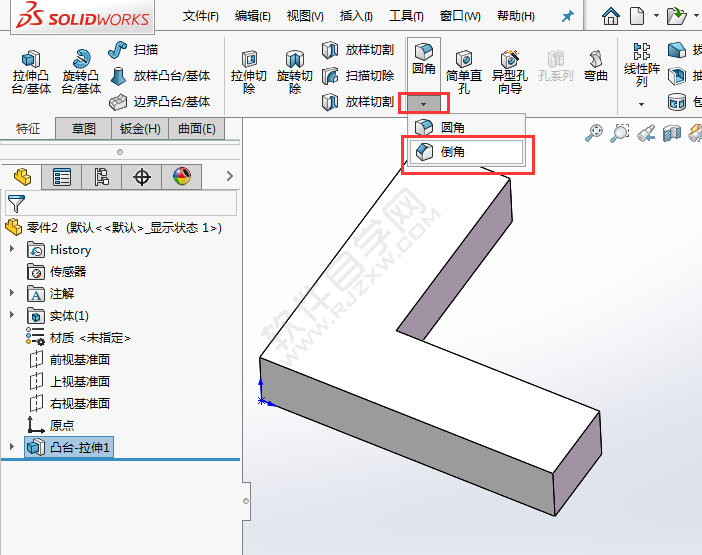The height and width of the screenshot is (555, 702).
Task: Switch to the 草图 sketch tab
Action: [84, 129]
